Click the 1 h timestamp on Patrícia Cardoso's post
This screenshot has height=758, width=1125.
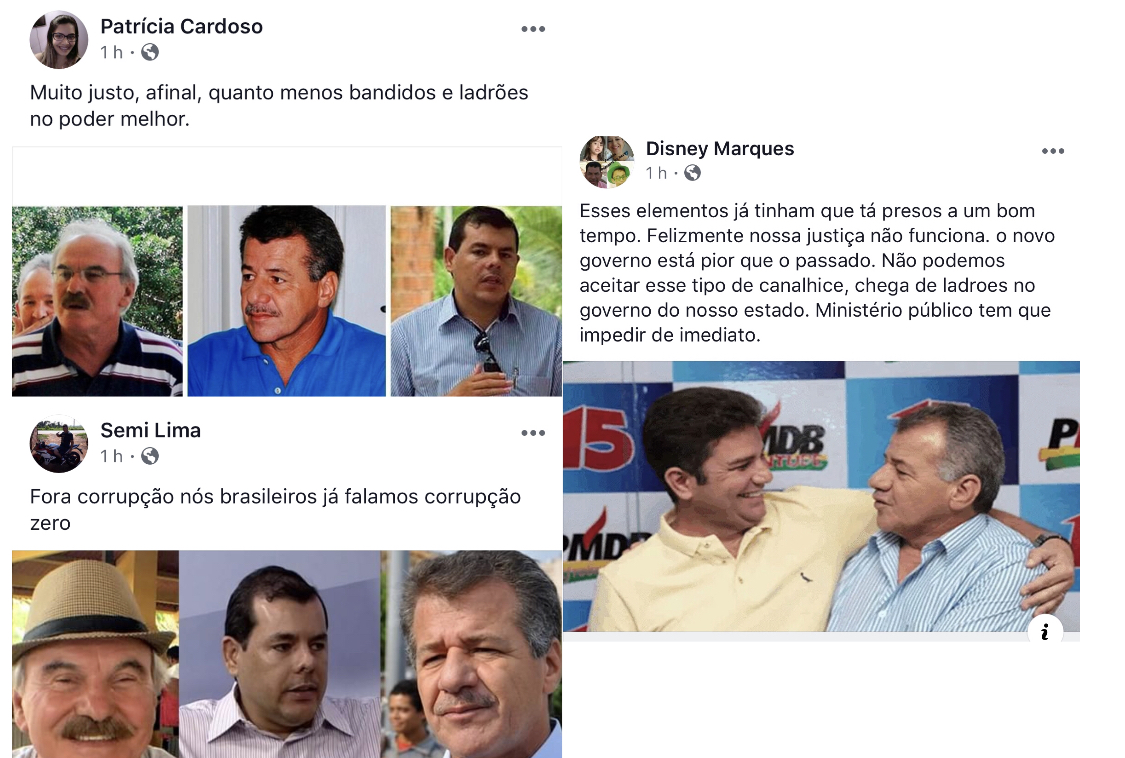(111, 52)
